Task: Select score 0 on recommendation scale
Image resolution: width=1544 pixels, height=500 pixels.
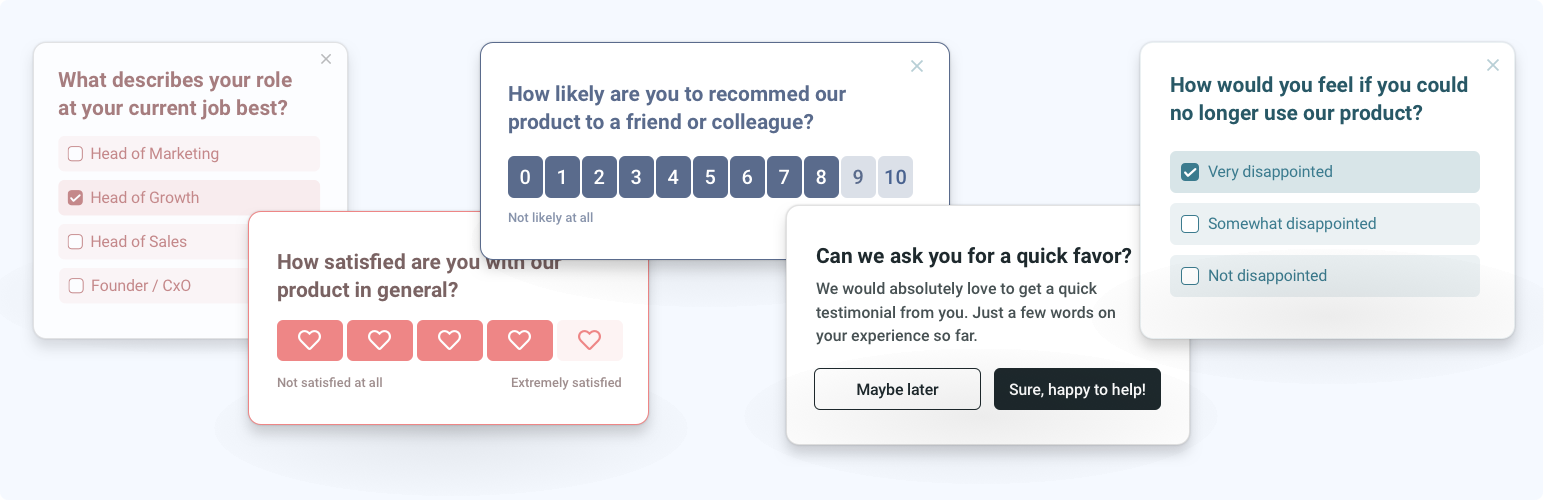Action: point(525,177)
